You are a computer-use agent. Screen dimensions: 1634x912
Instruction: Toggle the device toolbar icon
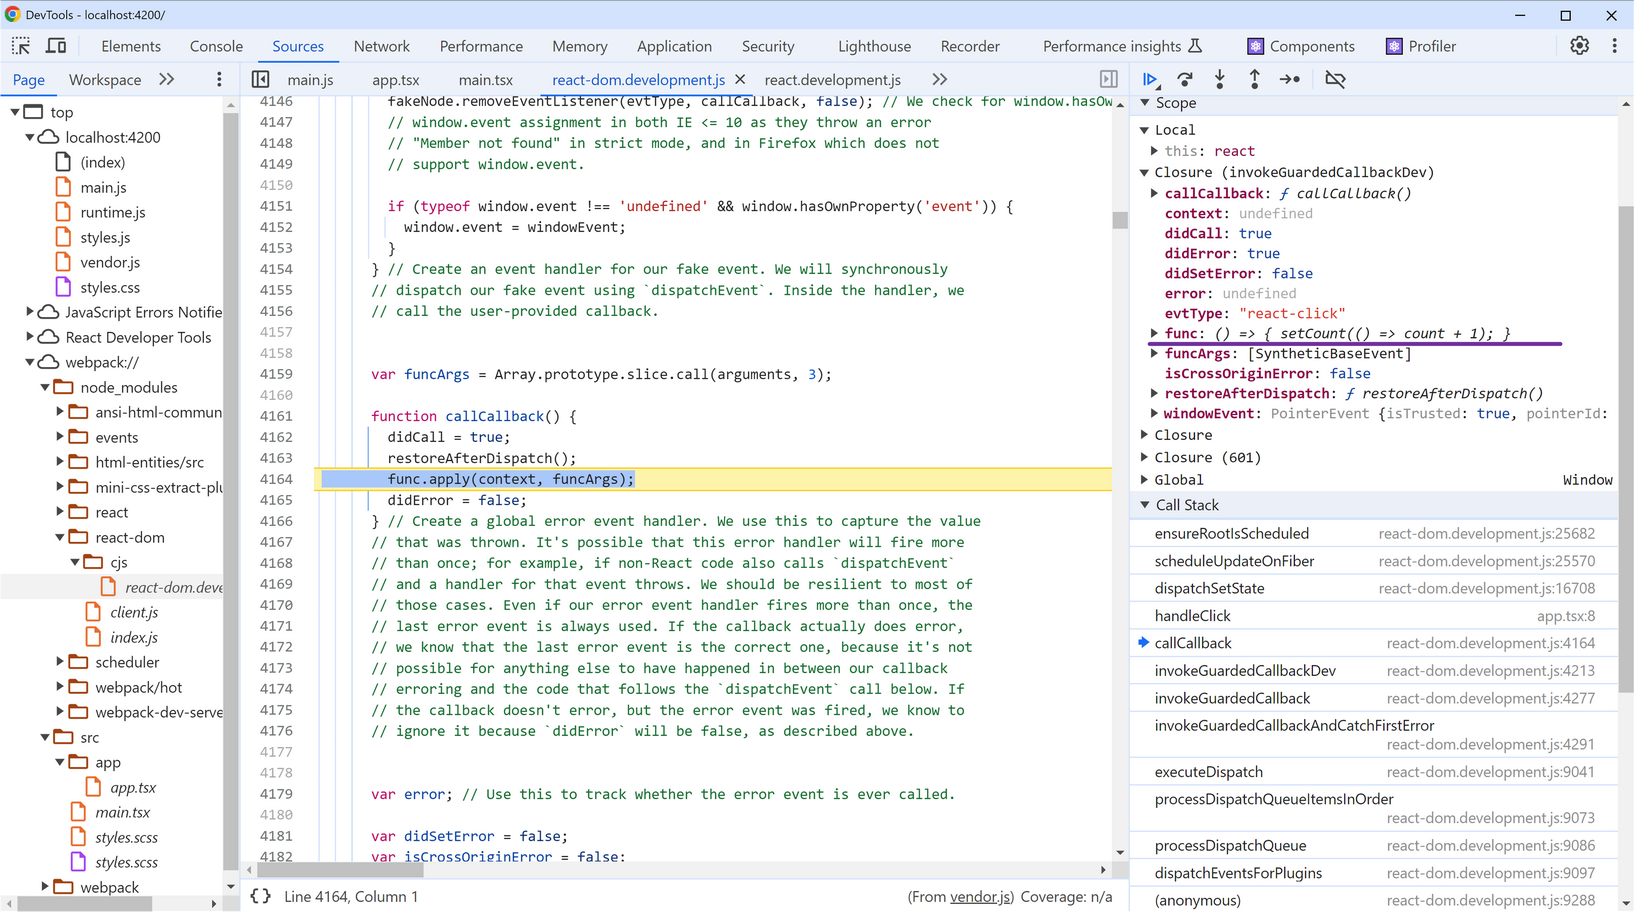tap(57, 46)
